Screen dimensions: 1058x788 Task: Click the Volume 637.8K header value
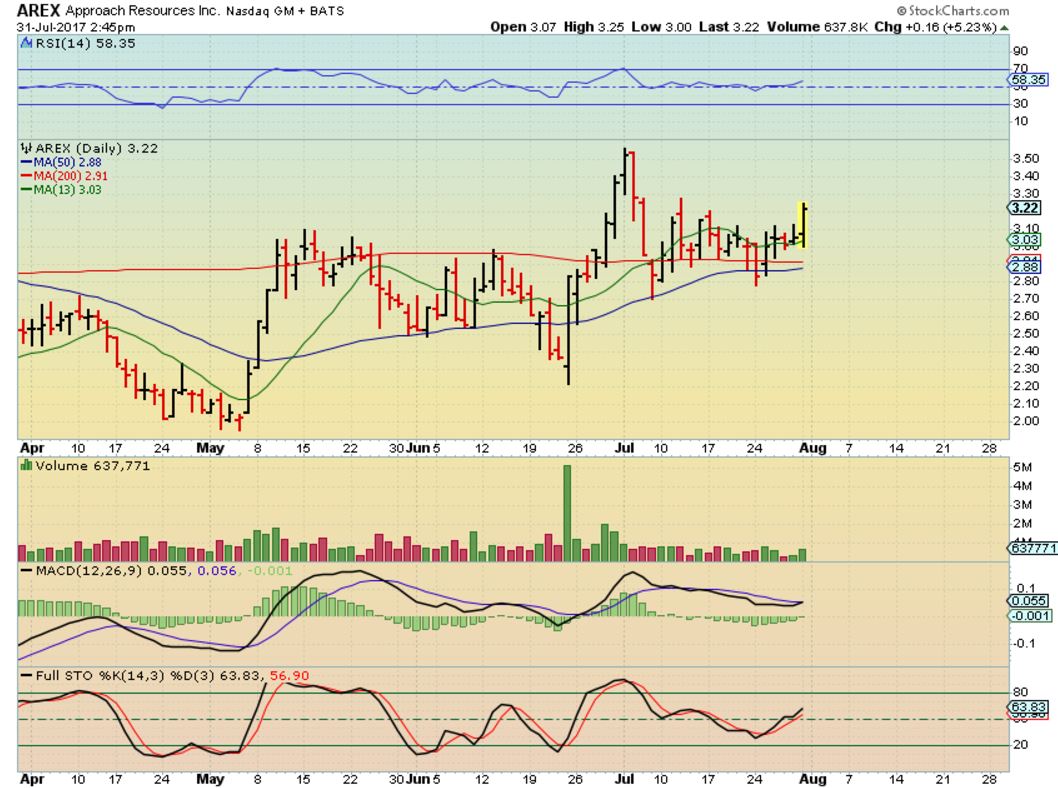(817, 27)
